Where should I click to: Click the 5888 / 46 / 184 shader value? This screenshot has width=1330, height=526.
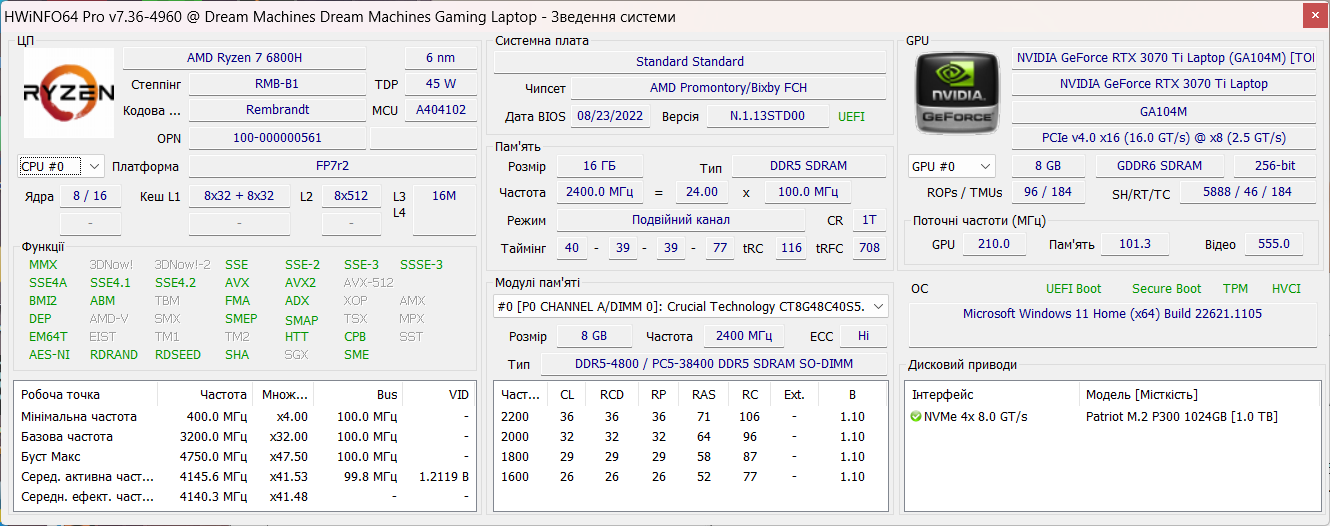[1247, 192]
